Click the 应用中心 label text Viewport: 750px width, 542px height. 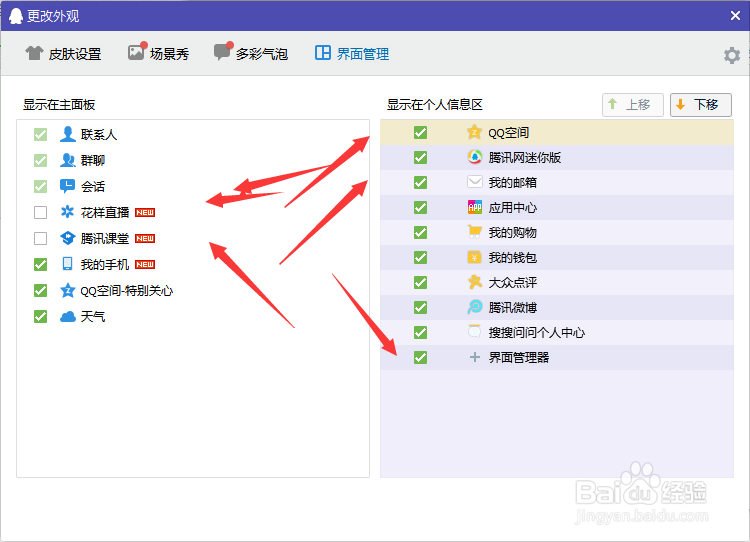(512, 208)
